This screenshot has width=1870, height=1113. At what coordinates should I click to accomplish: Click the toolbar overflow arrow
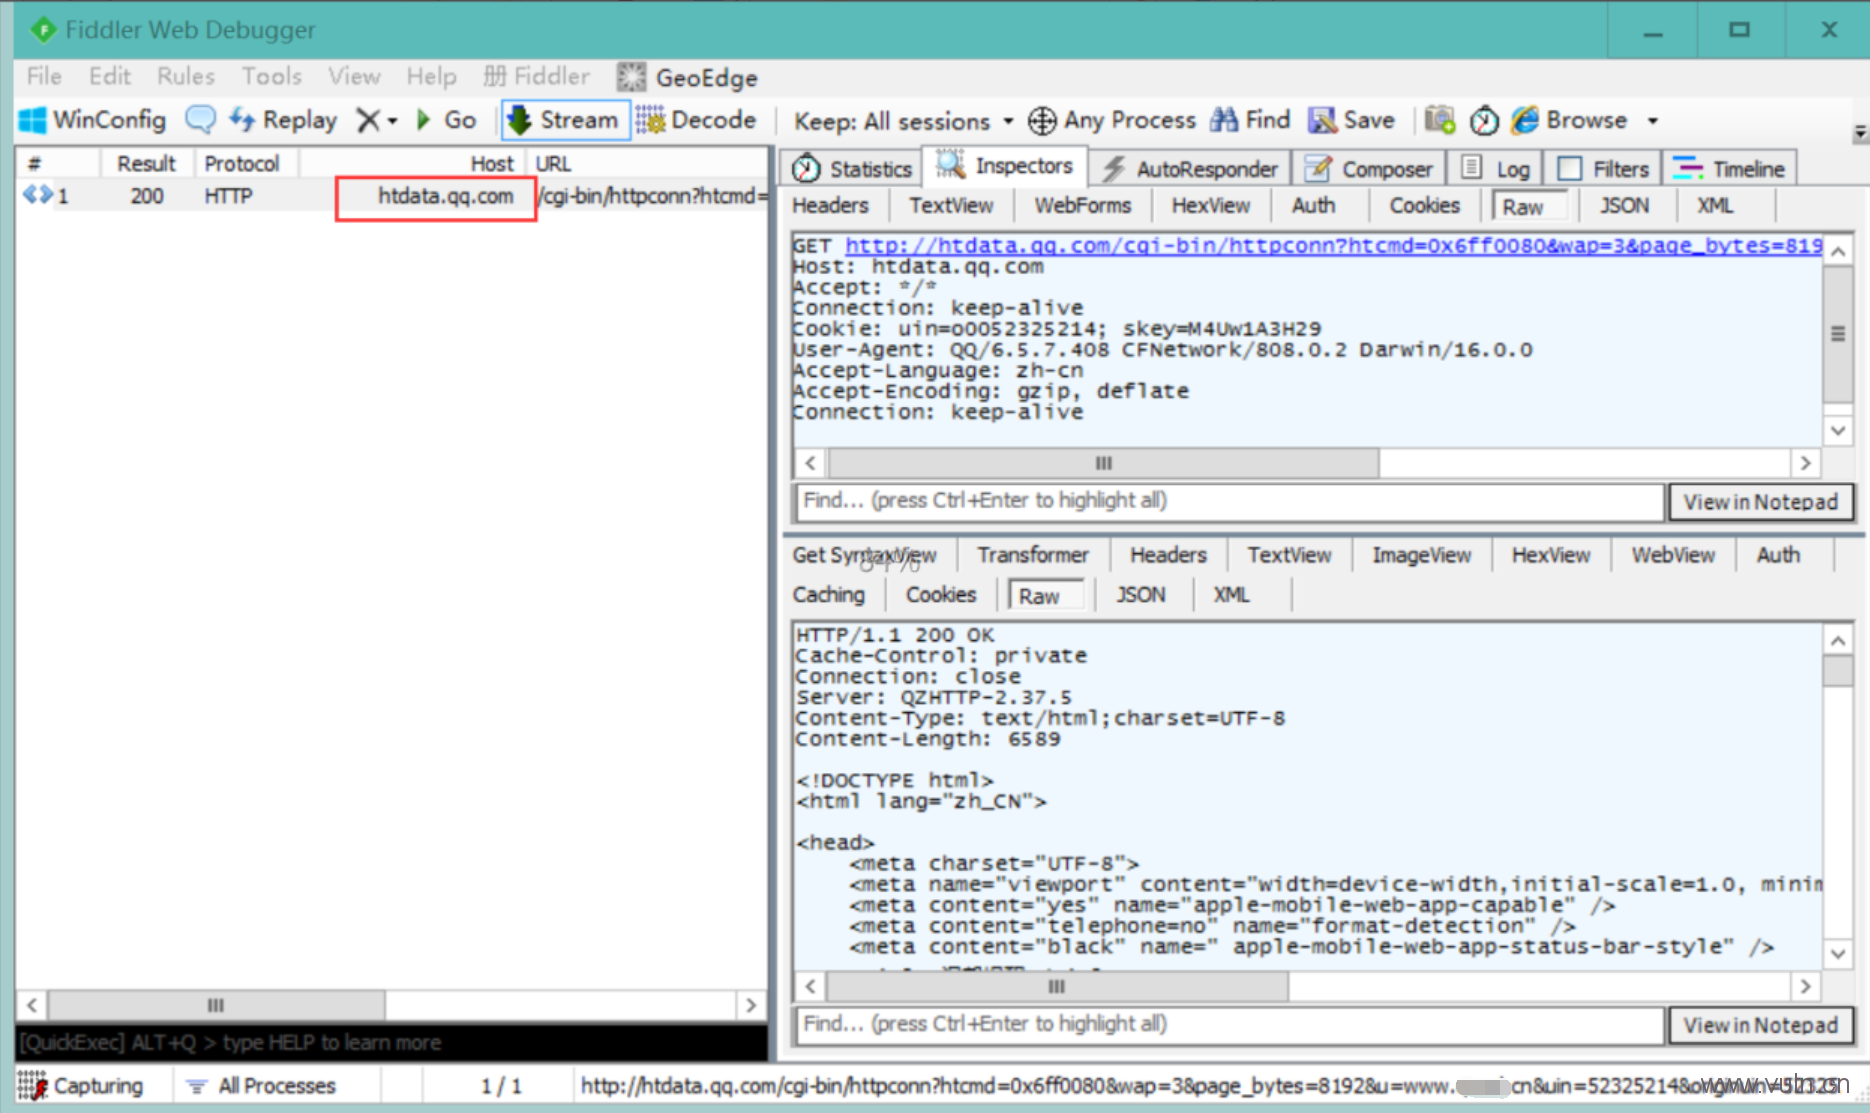click(x=1859, y=131)
